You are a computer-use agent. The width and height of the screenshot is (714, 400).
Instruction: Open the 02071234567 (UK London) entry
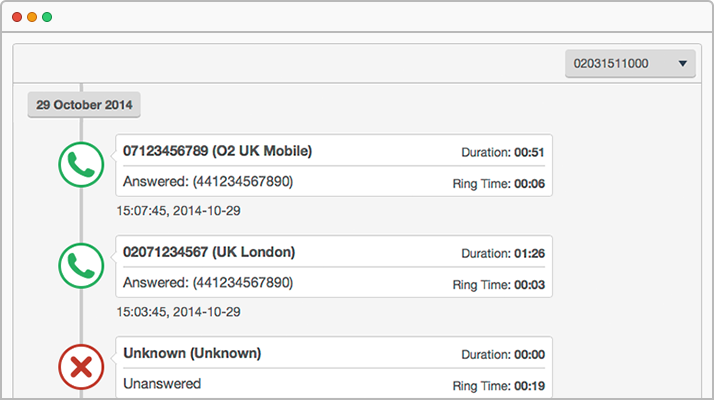[x=334, y=267]
